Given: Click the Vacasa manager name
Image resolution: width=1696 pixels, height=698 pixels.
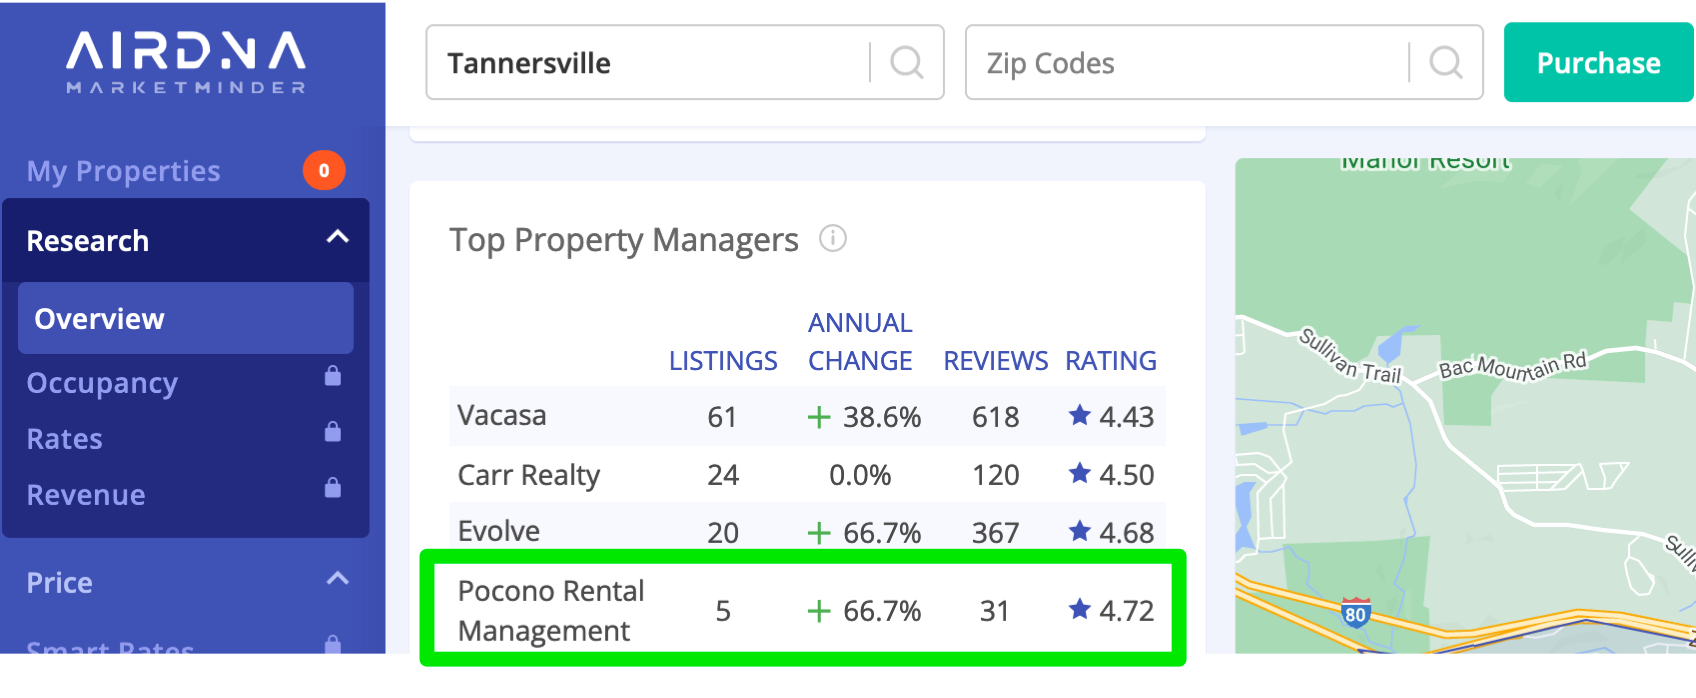Looking at the screenshot, I should (502, 415).
